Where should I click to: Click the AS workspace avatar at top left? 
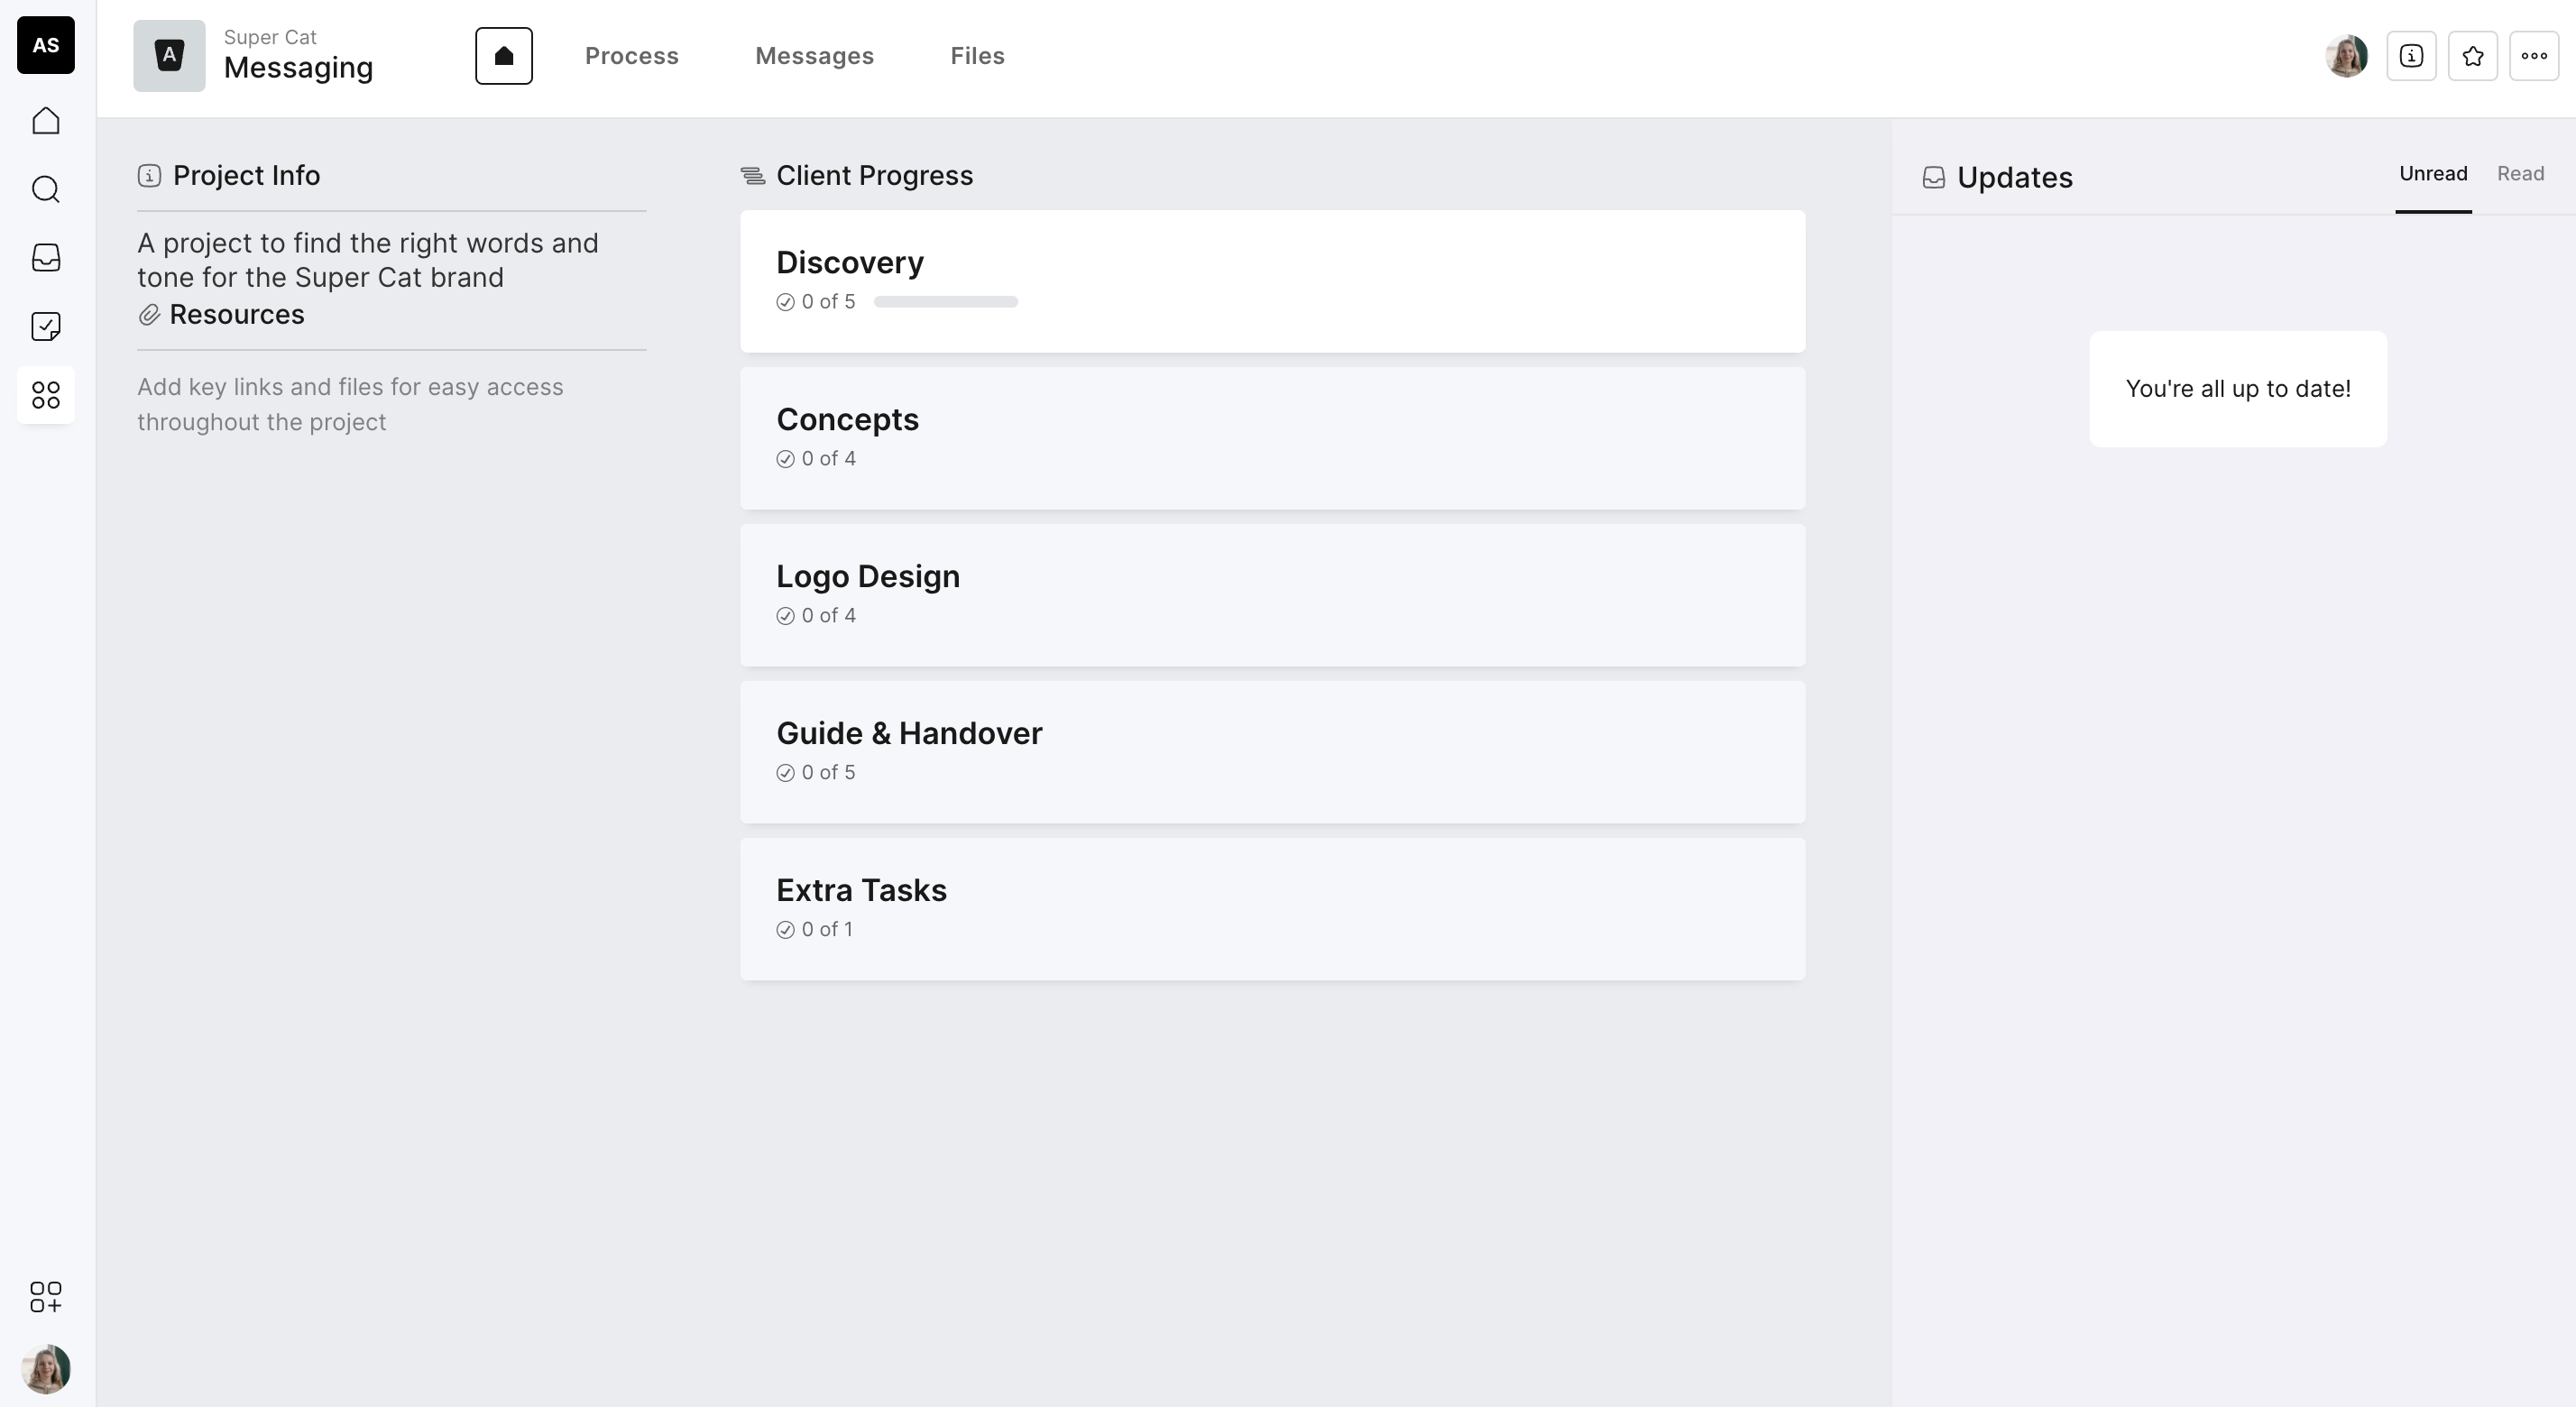(x=46, y=45)
